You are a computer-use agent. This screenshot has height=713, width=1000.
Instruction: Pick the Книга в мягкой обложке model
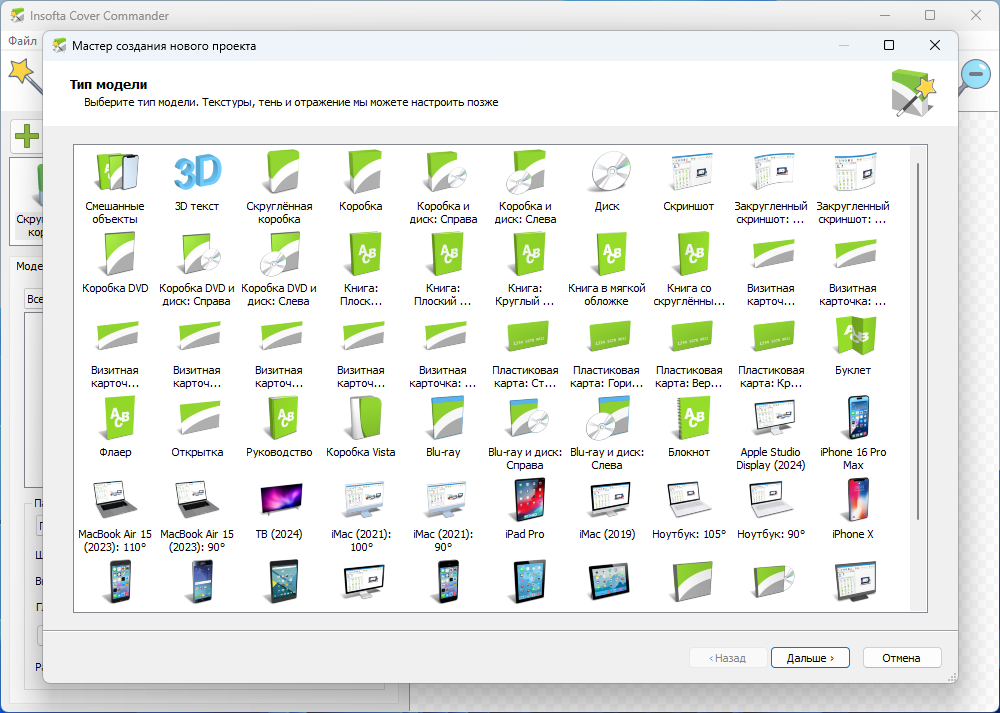(x=607, y=256)
